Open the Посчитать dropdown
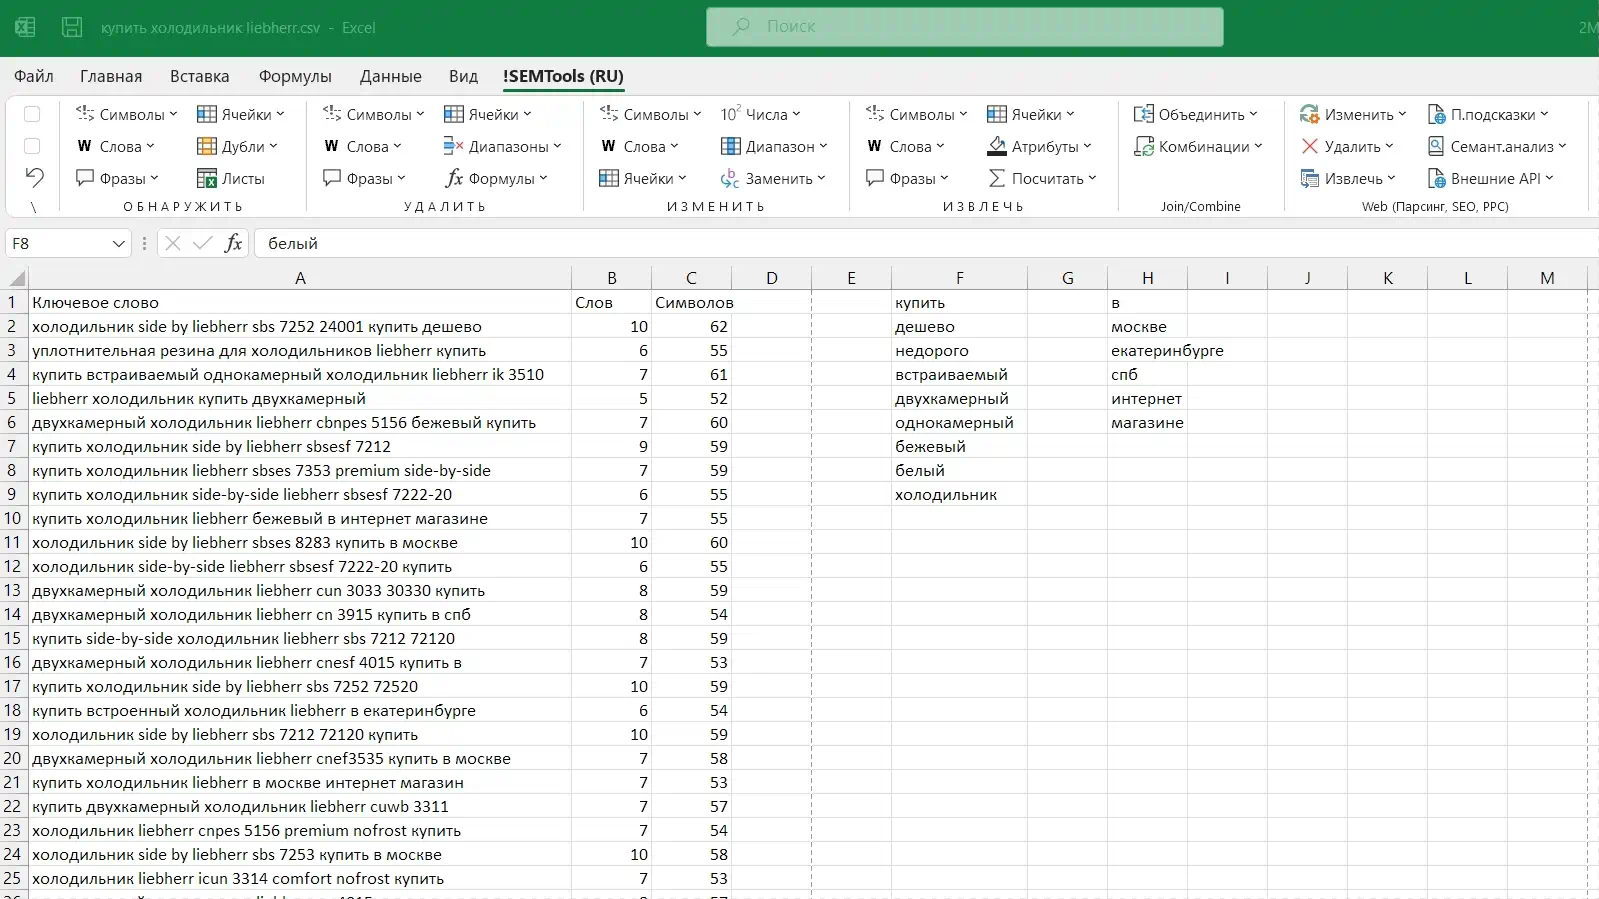Viewport: 1599px width, 899px height. click(x=1042, y=178)
